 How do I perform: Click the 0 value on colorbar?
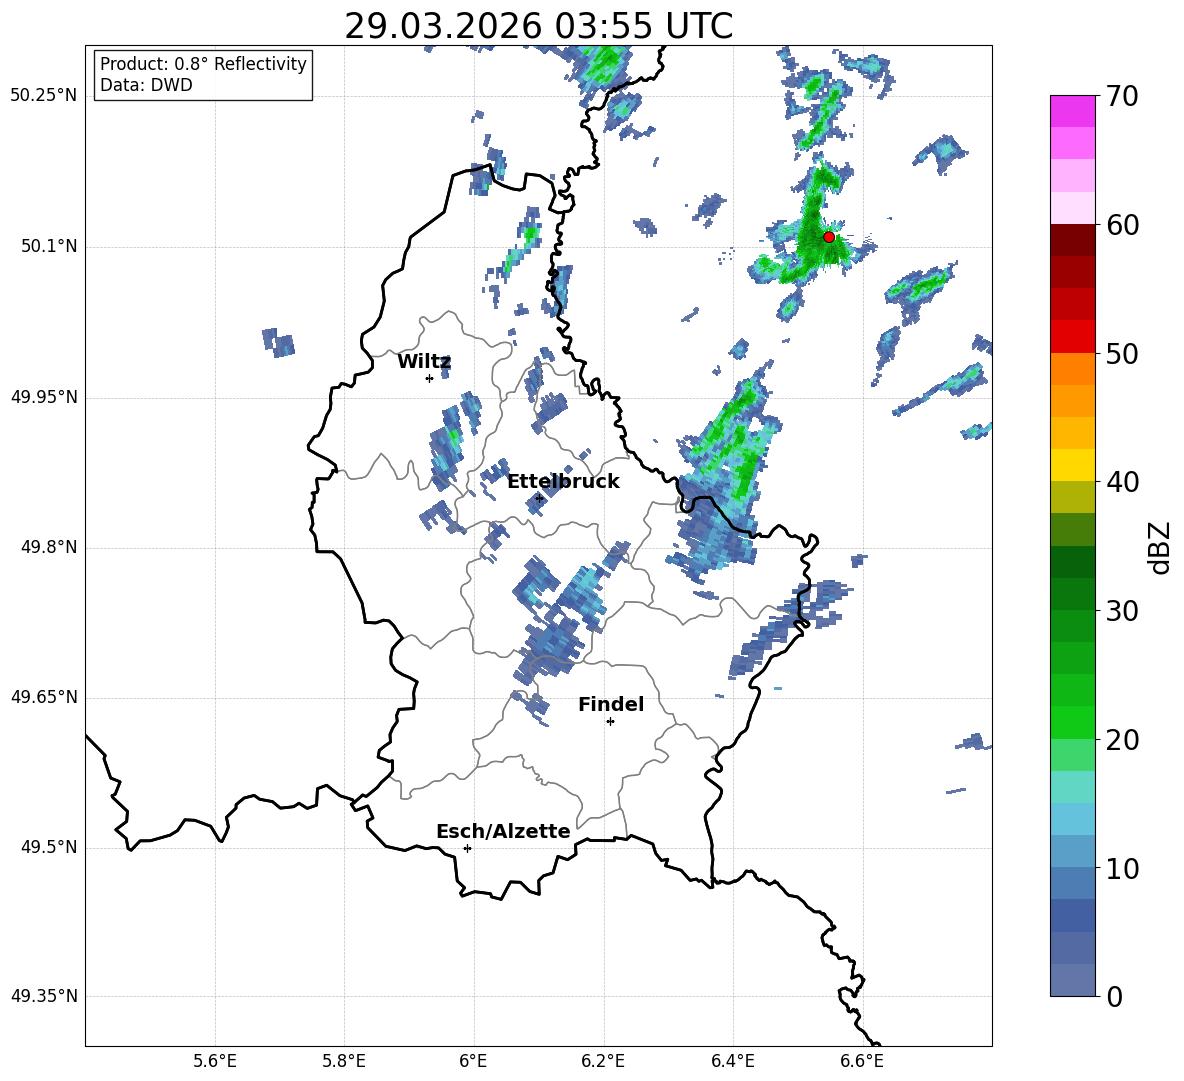[1114, 997]
